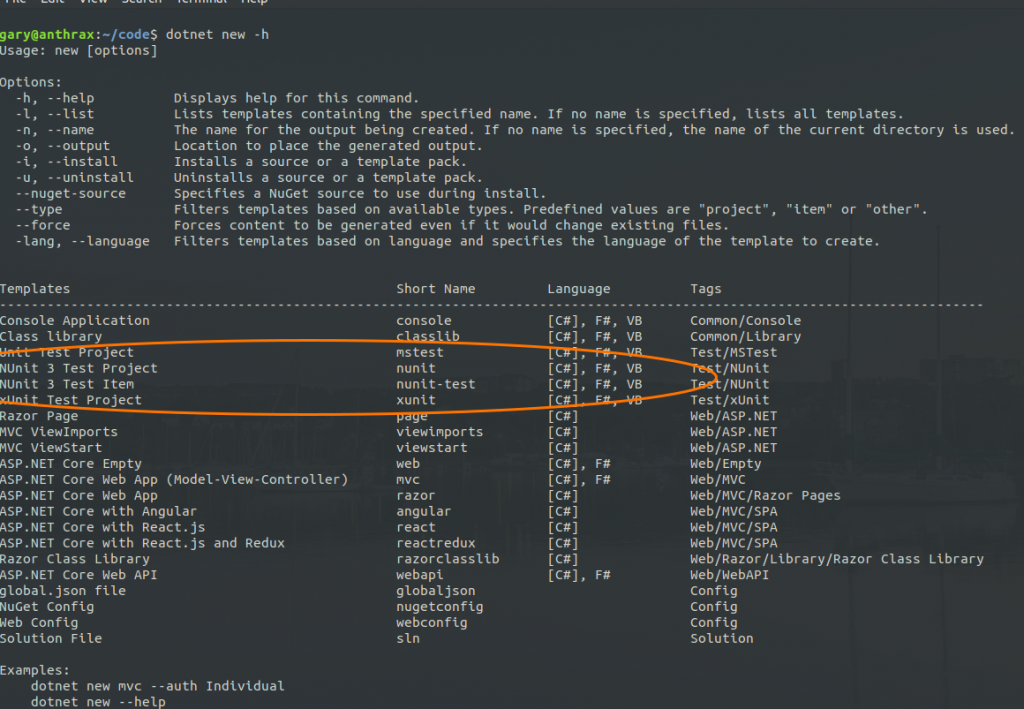
Task: Click the 'razorclasslib' short name
Action: tap(447, 559)
